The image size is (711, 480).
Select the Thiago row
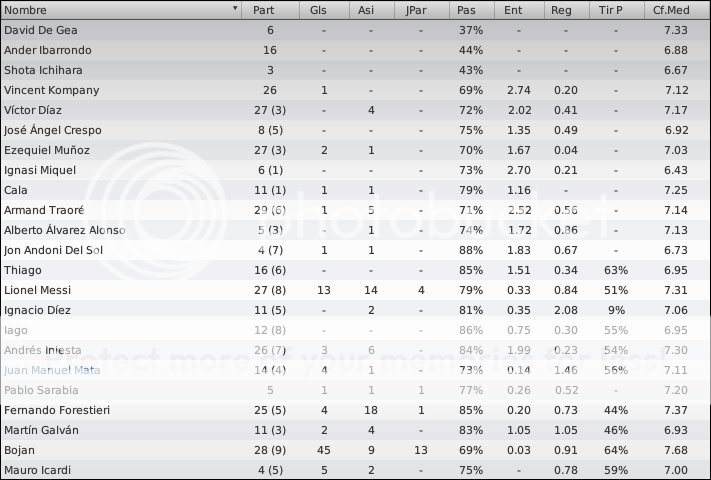click(356, 270)
